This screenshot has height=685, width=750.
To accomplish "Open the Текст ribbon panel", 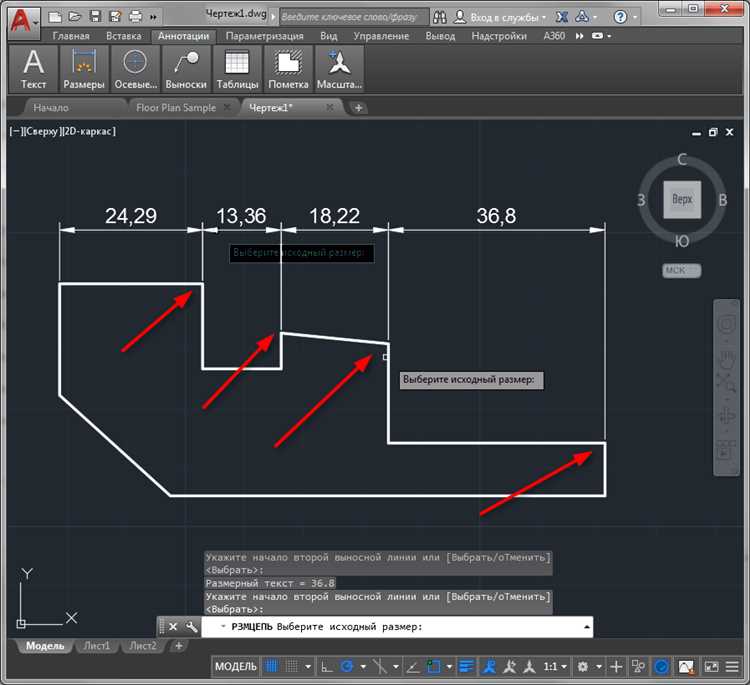I will coord(33,69).
